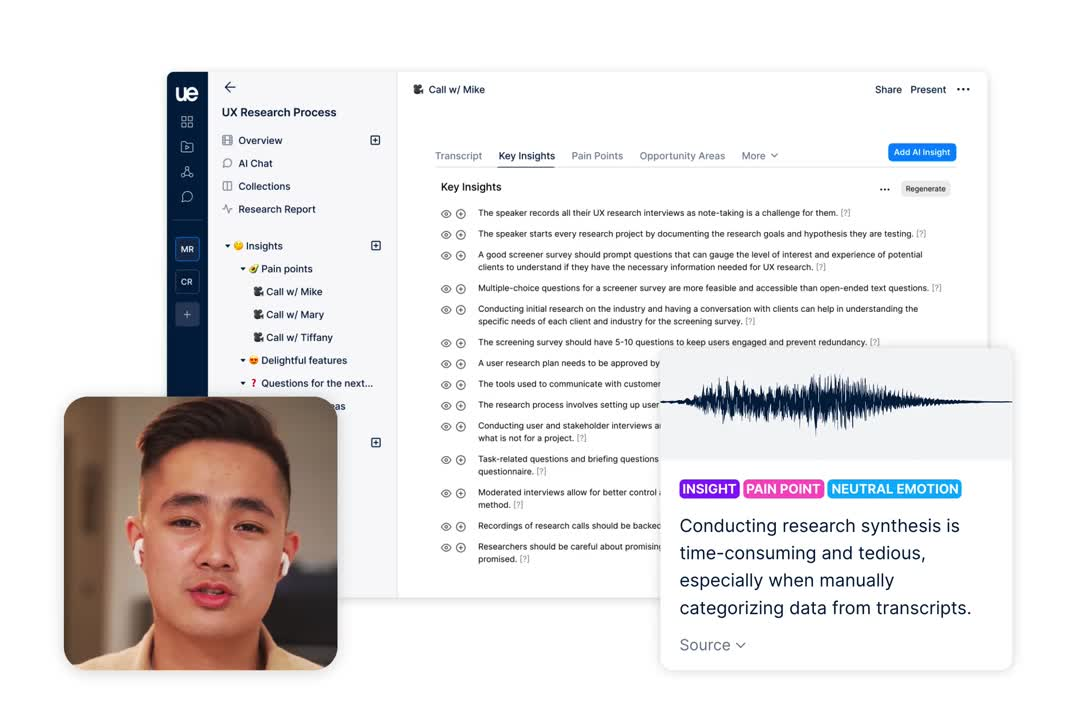The height and width of the screenshot is (720, 1086).
Task: Go back using the left arrow
Action: (230, 87)
